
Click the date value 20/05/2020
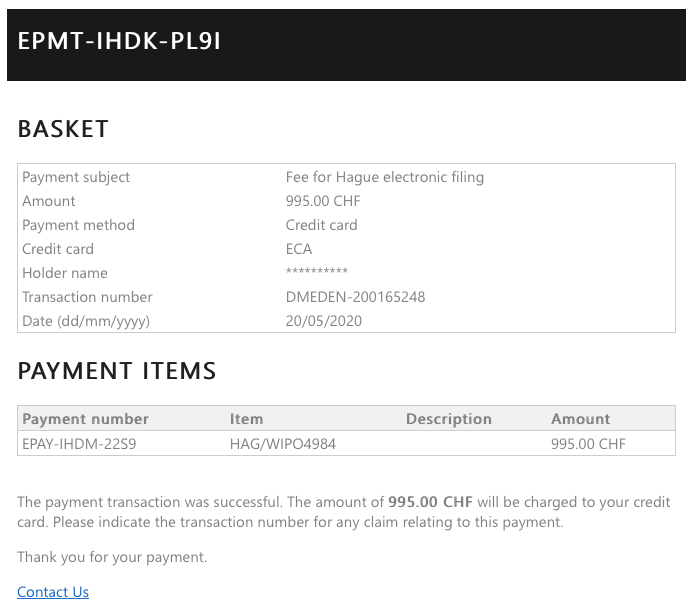pos(324,321)
